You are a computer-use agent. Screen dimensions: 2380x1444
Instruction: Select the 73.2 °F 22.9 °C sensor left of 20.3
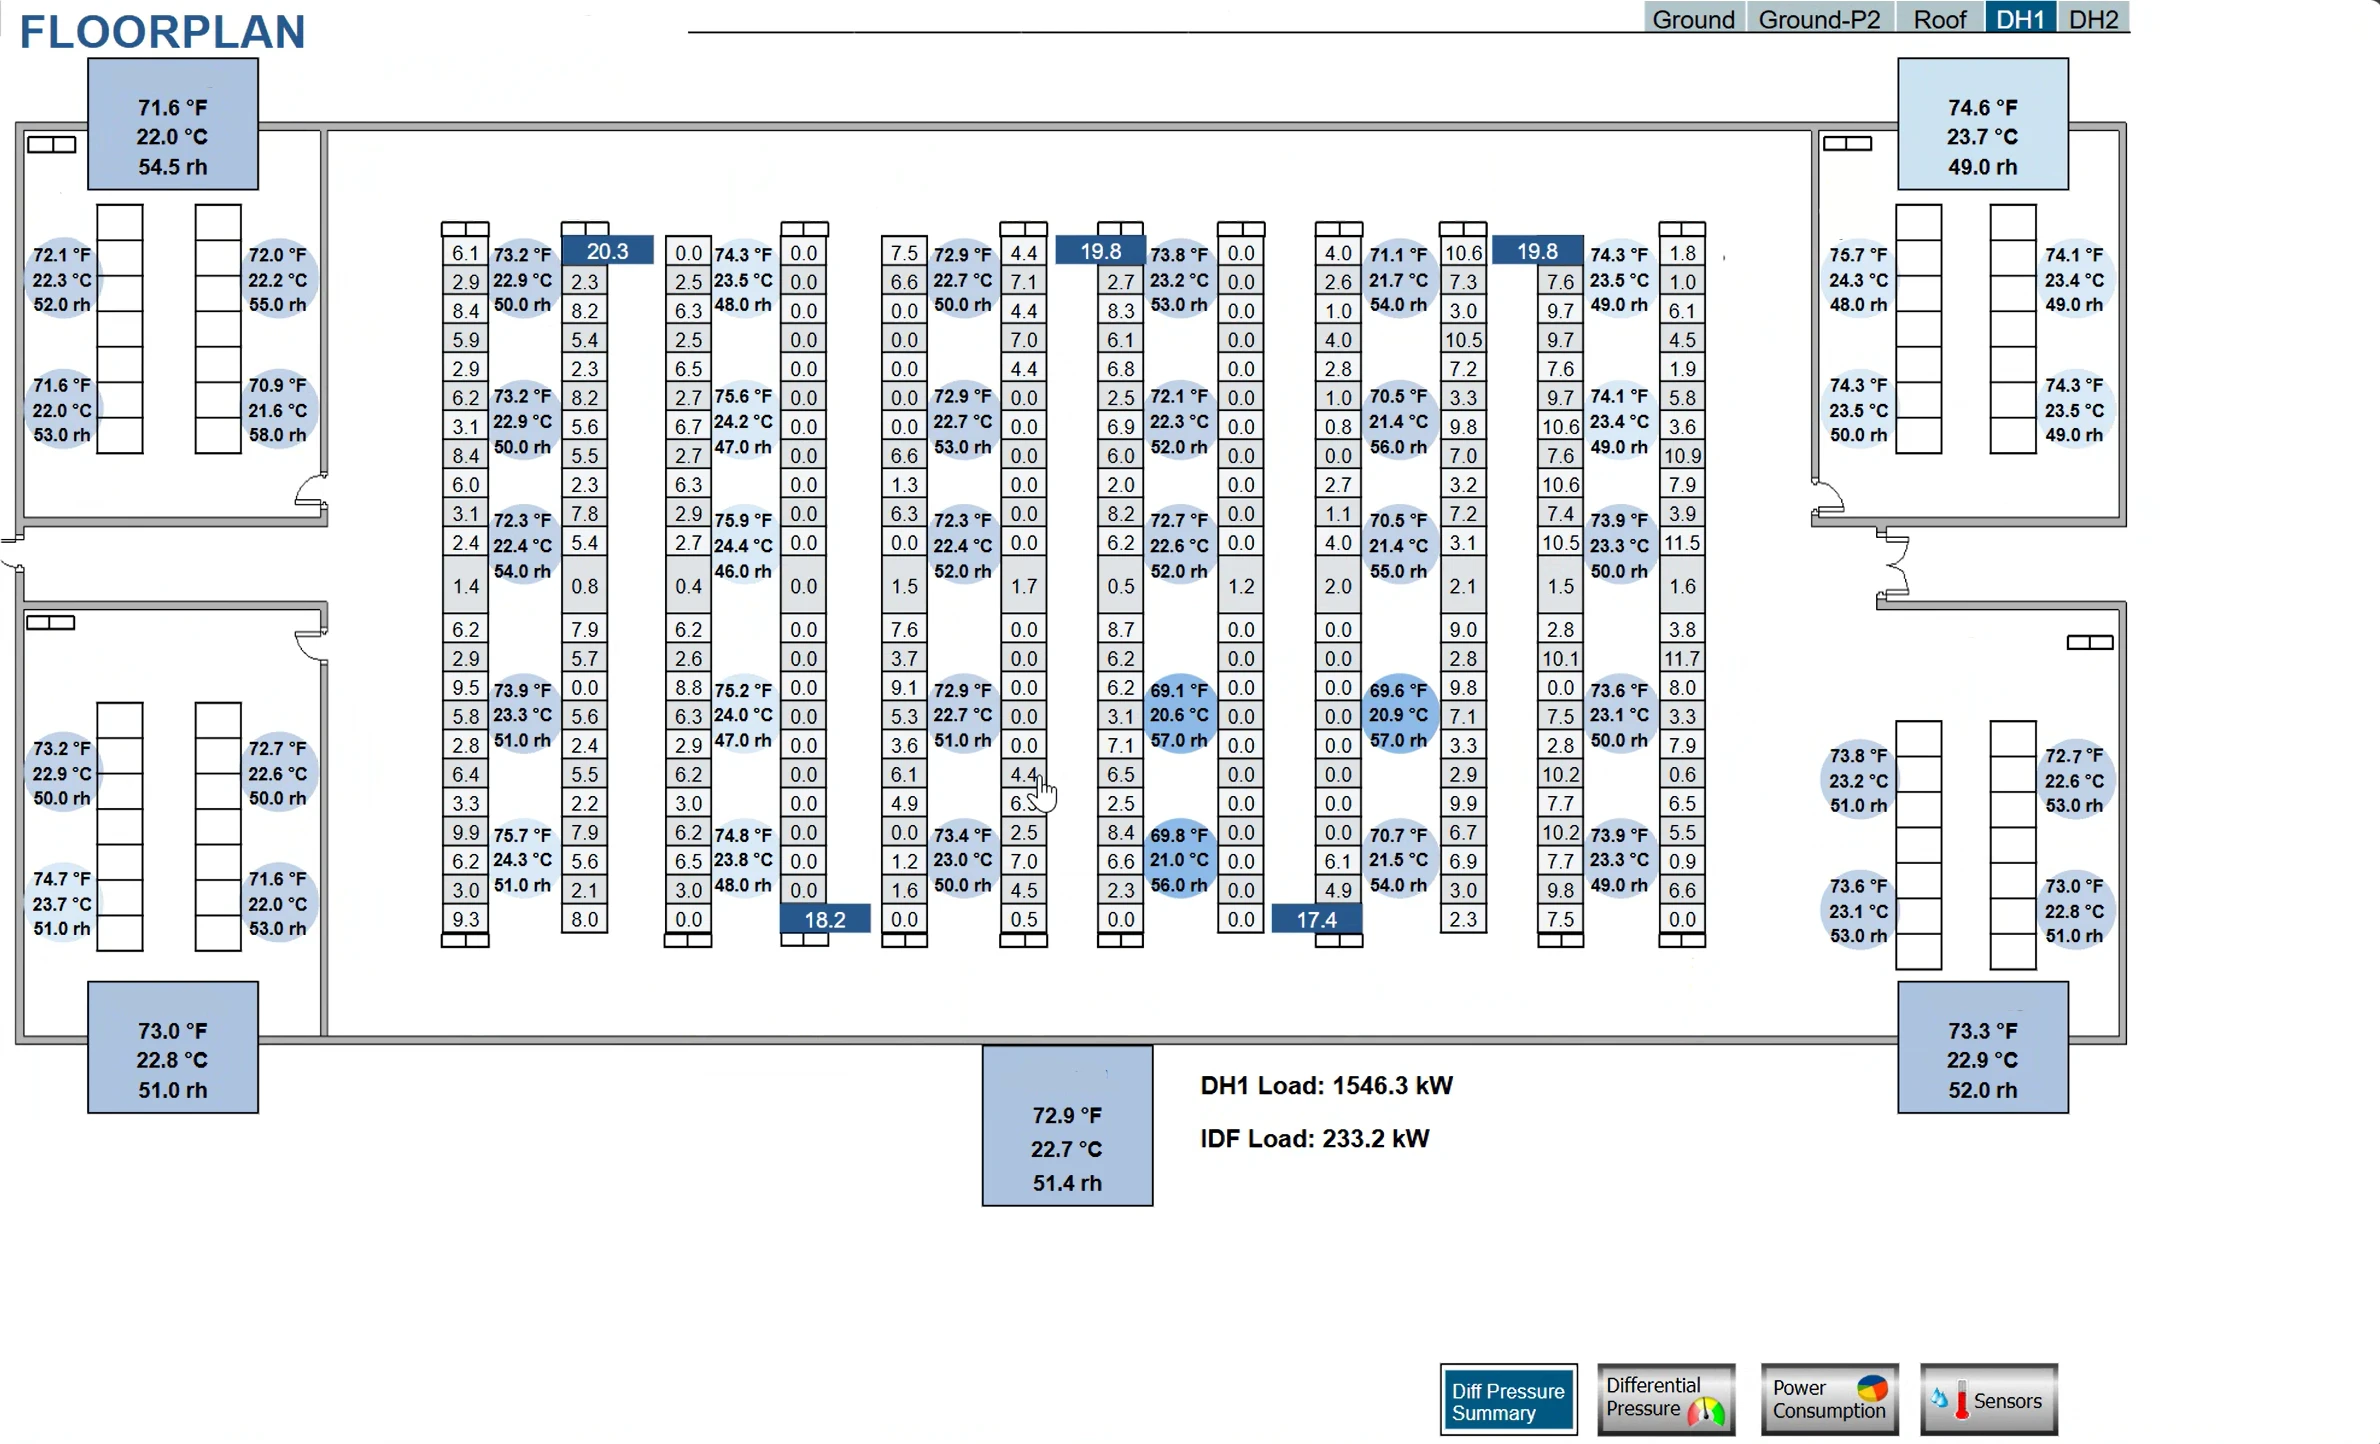click(522, 279)
